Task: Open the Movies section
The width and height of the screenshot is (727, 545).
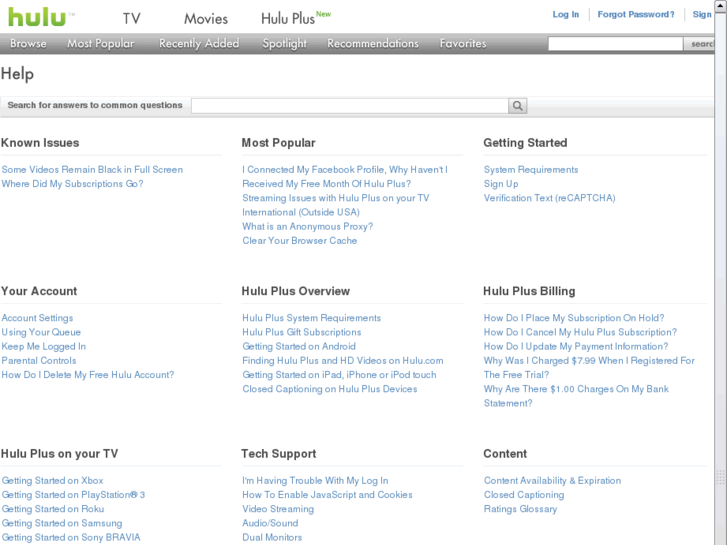Action: tap(206, 19)
